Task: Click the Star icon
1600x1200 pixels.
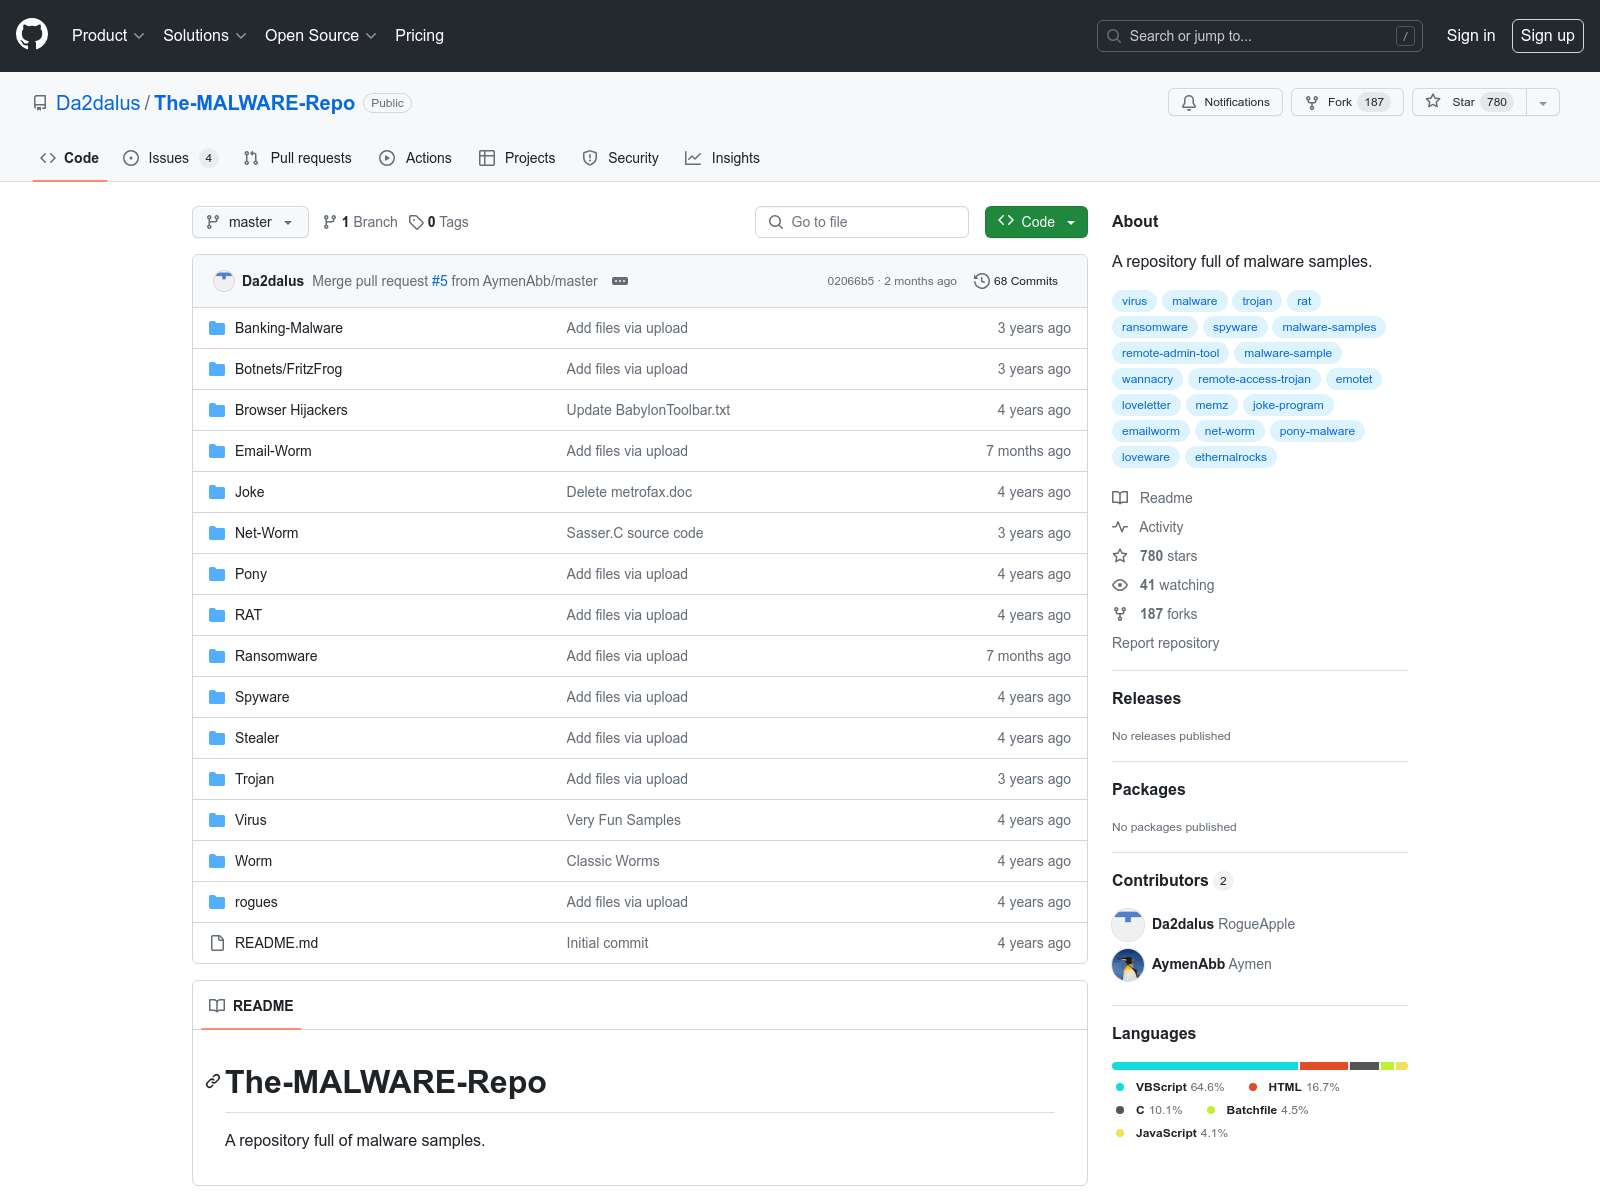Action: tap(1433, 102)
